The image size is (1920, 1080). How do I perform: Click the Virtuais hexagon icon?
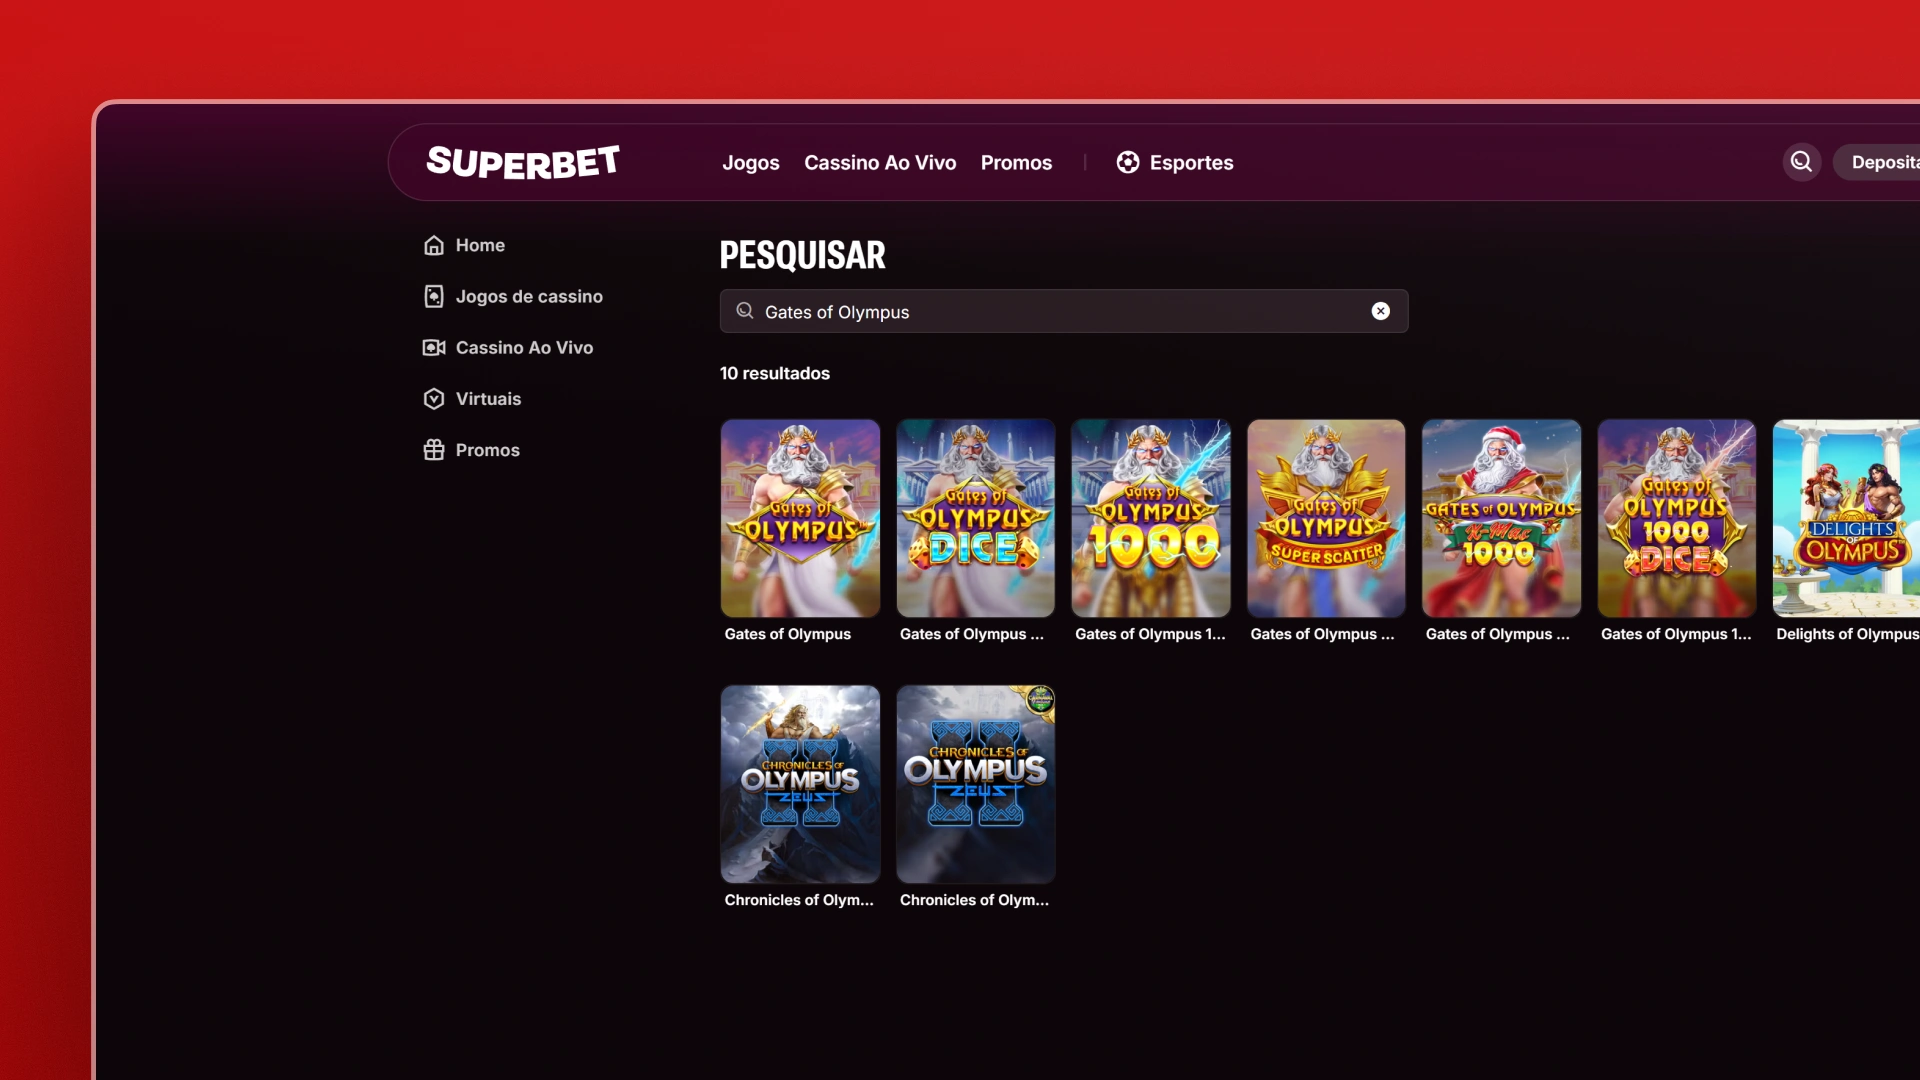[x=434, y=399]
